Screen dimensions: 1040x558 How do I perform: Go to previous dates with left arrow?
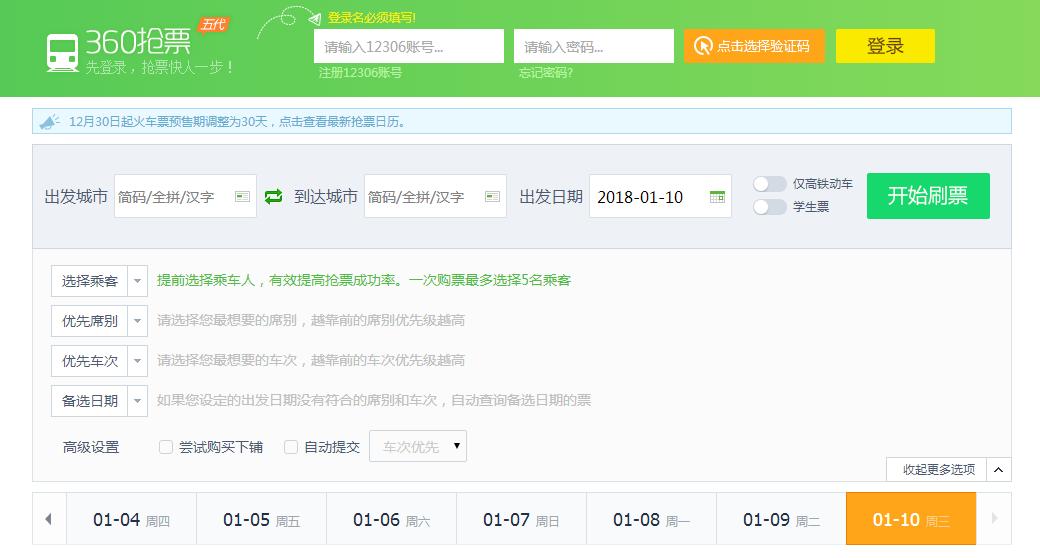click(48, 519)
